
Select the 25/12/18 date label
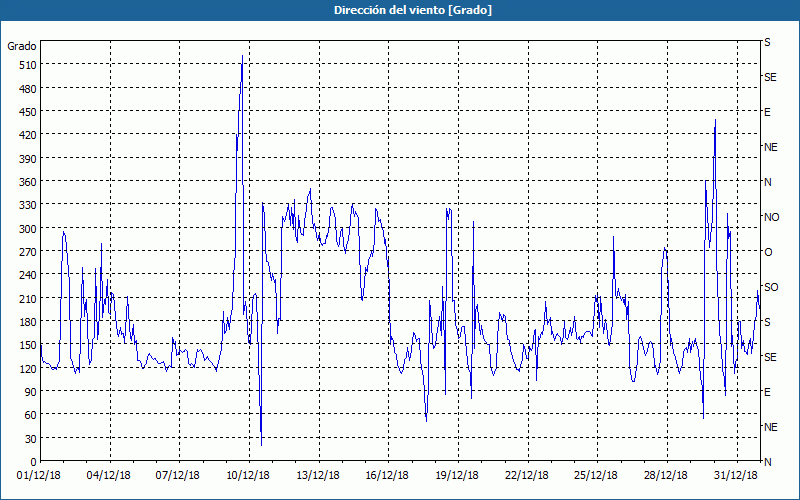[596, 476]
